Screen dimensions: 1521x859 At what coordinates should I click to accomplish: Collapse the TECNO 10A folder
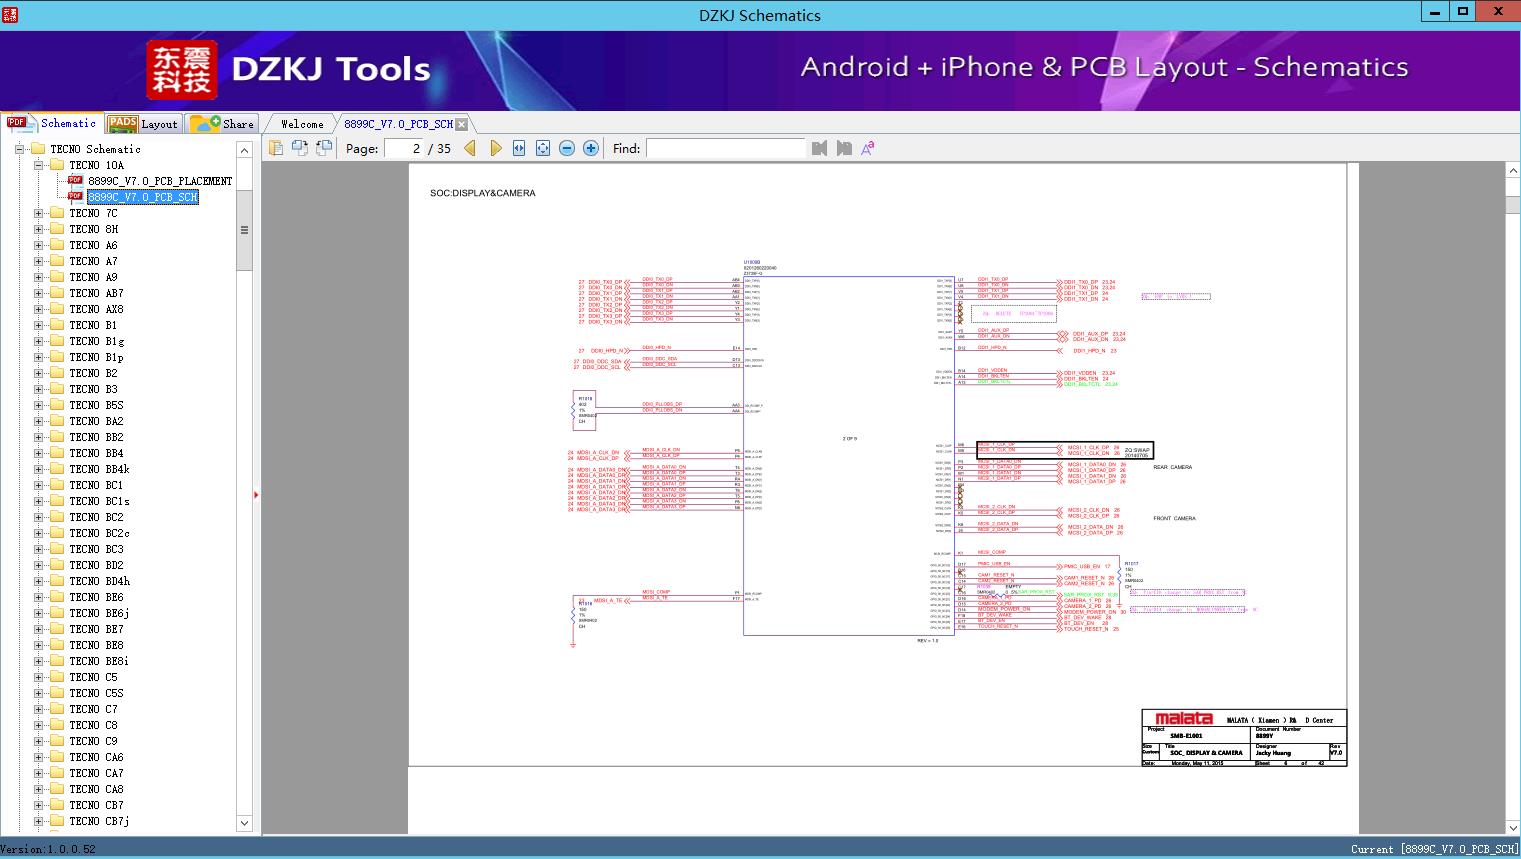[x=39, y=165]
